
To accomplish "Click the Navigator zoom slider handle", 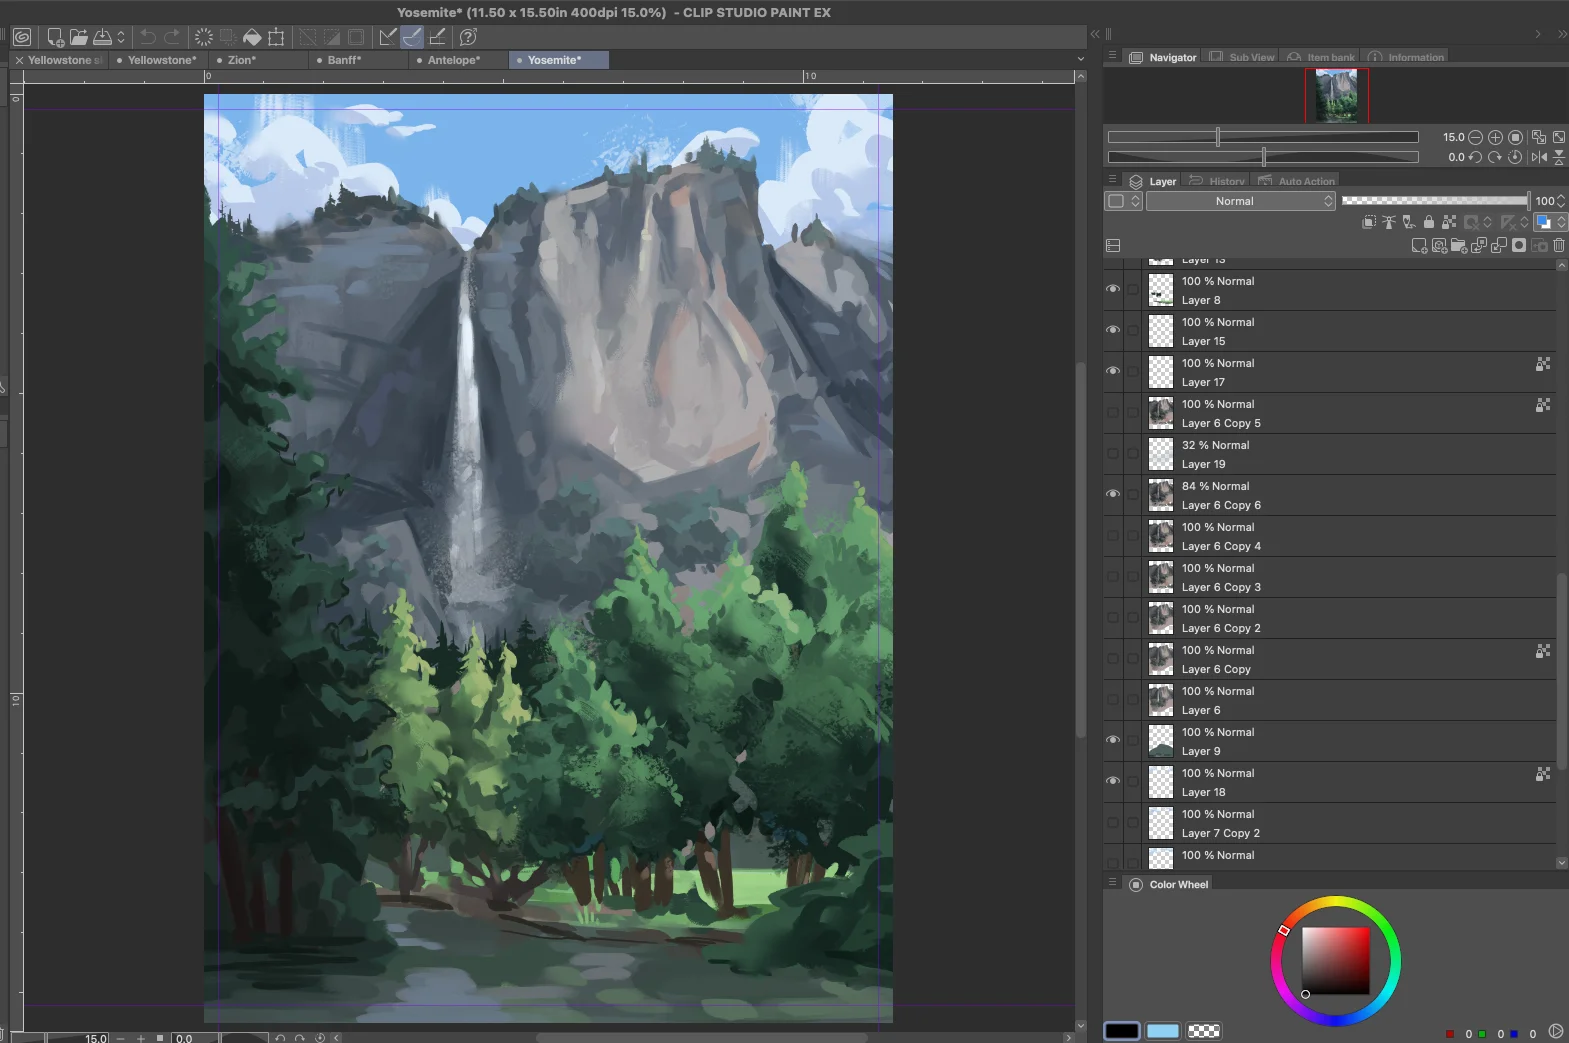I will (x=1217, y=137).
